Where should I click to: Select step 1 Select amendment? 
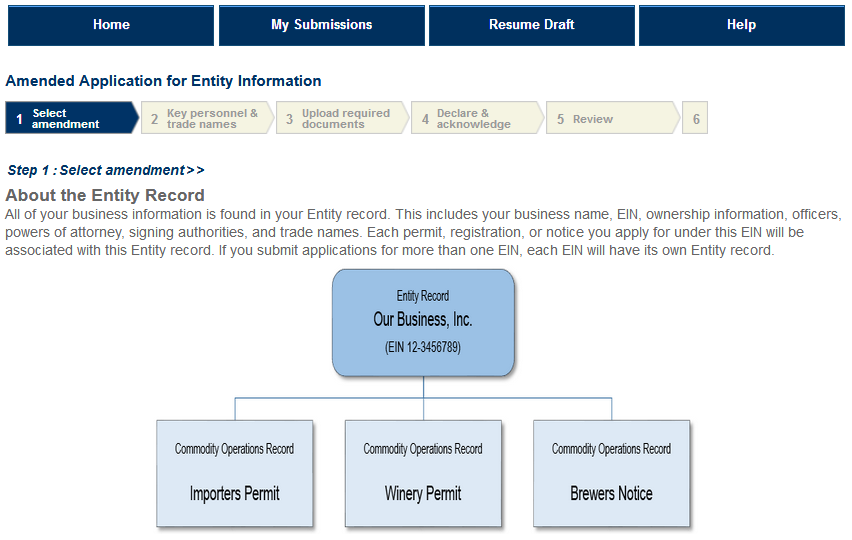[68, 118]
